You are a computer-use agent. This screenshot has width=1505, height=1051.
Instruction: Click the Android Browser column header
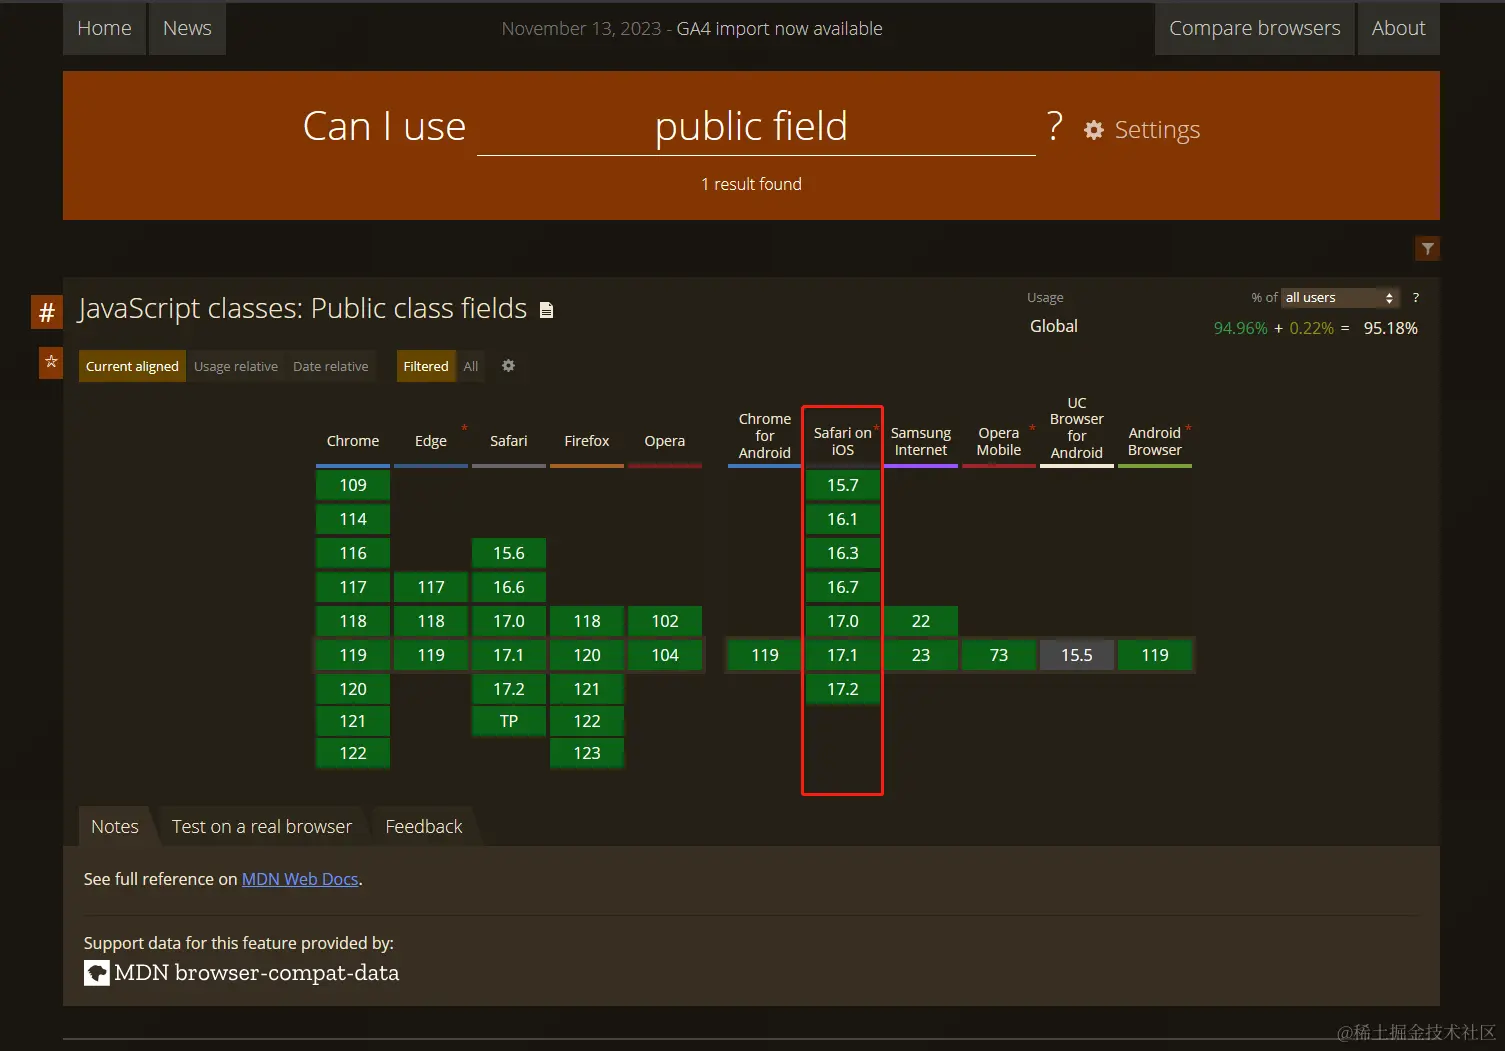coord(1155,441)
